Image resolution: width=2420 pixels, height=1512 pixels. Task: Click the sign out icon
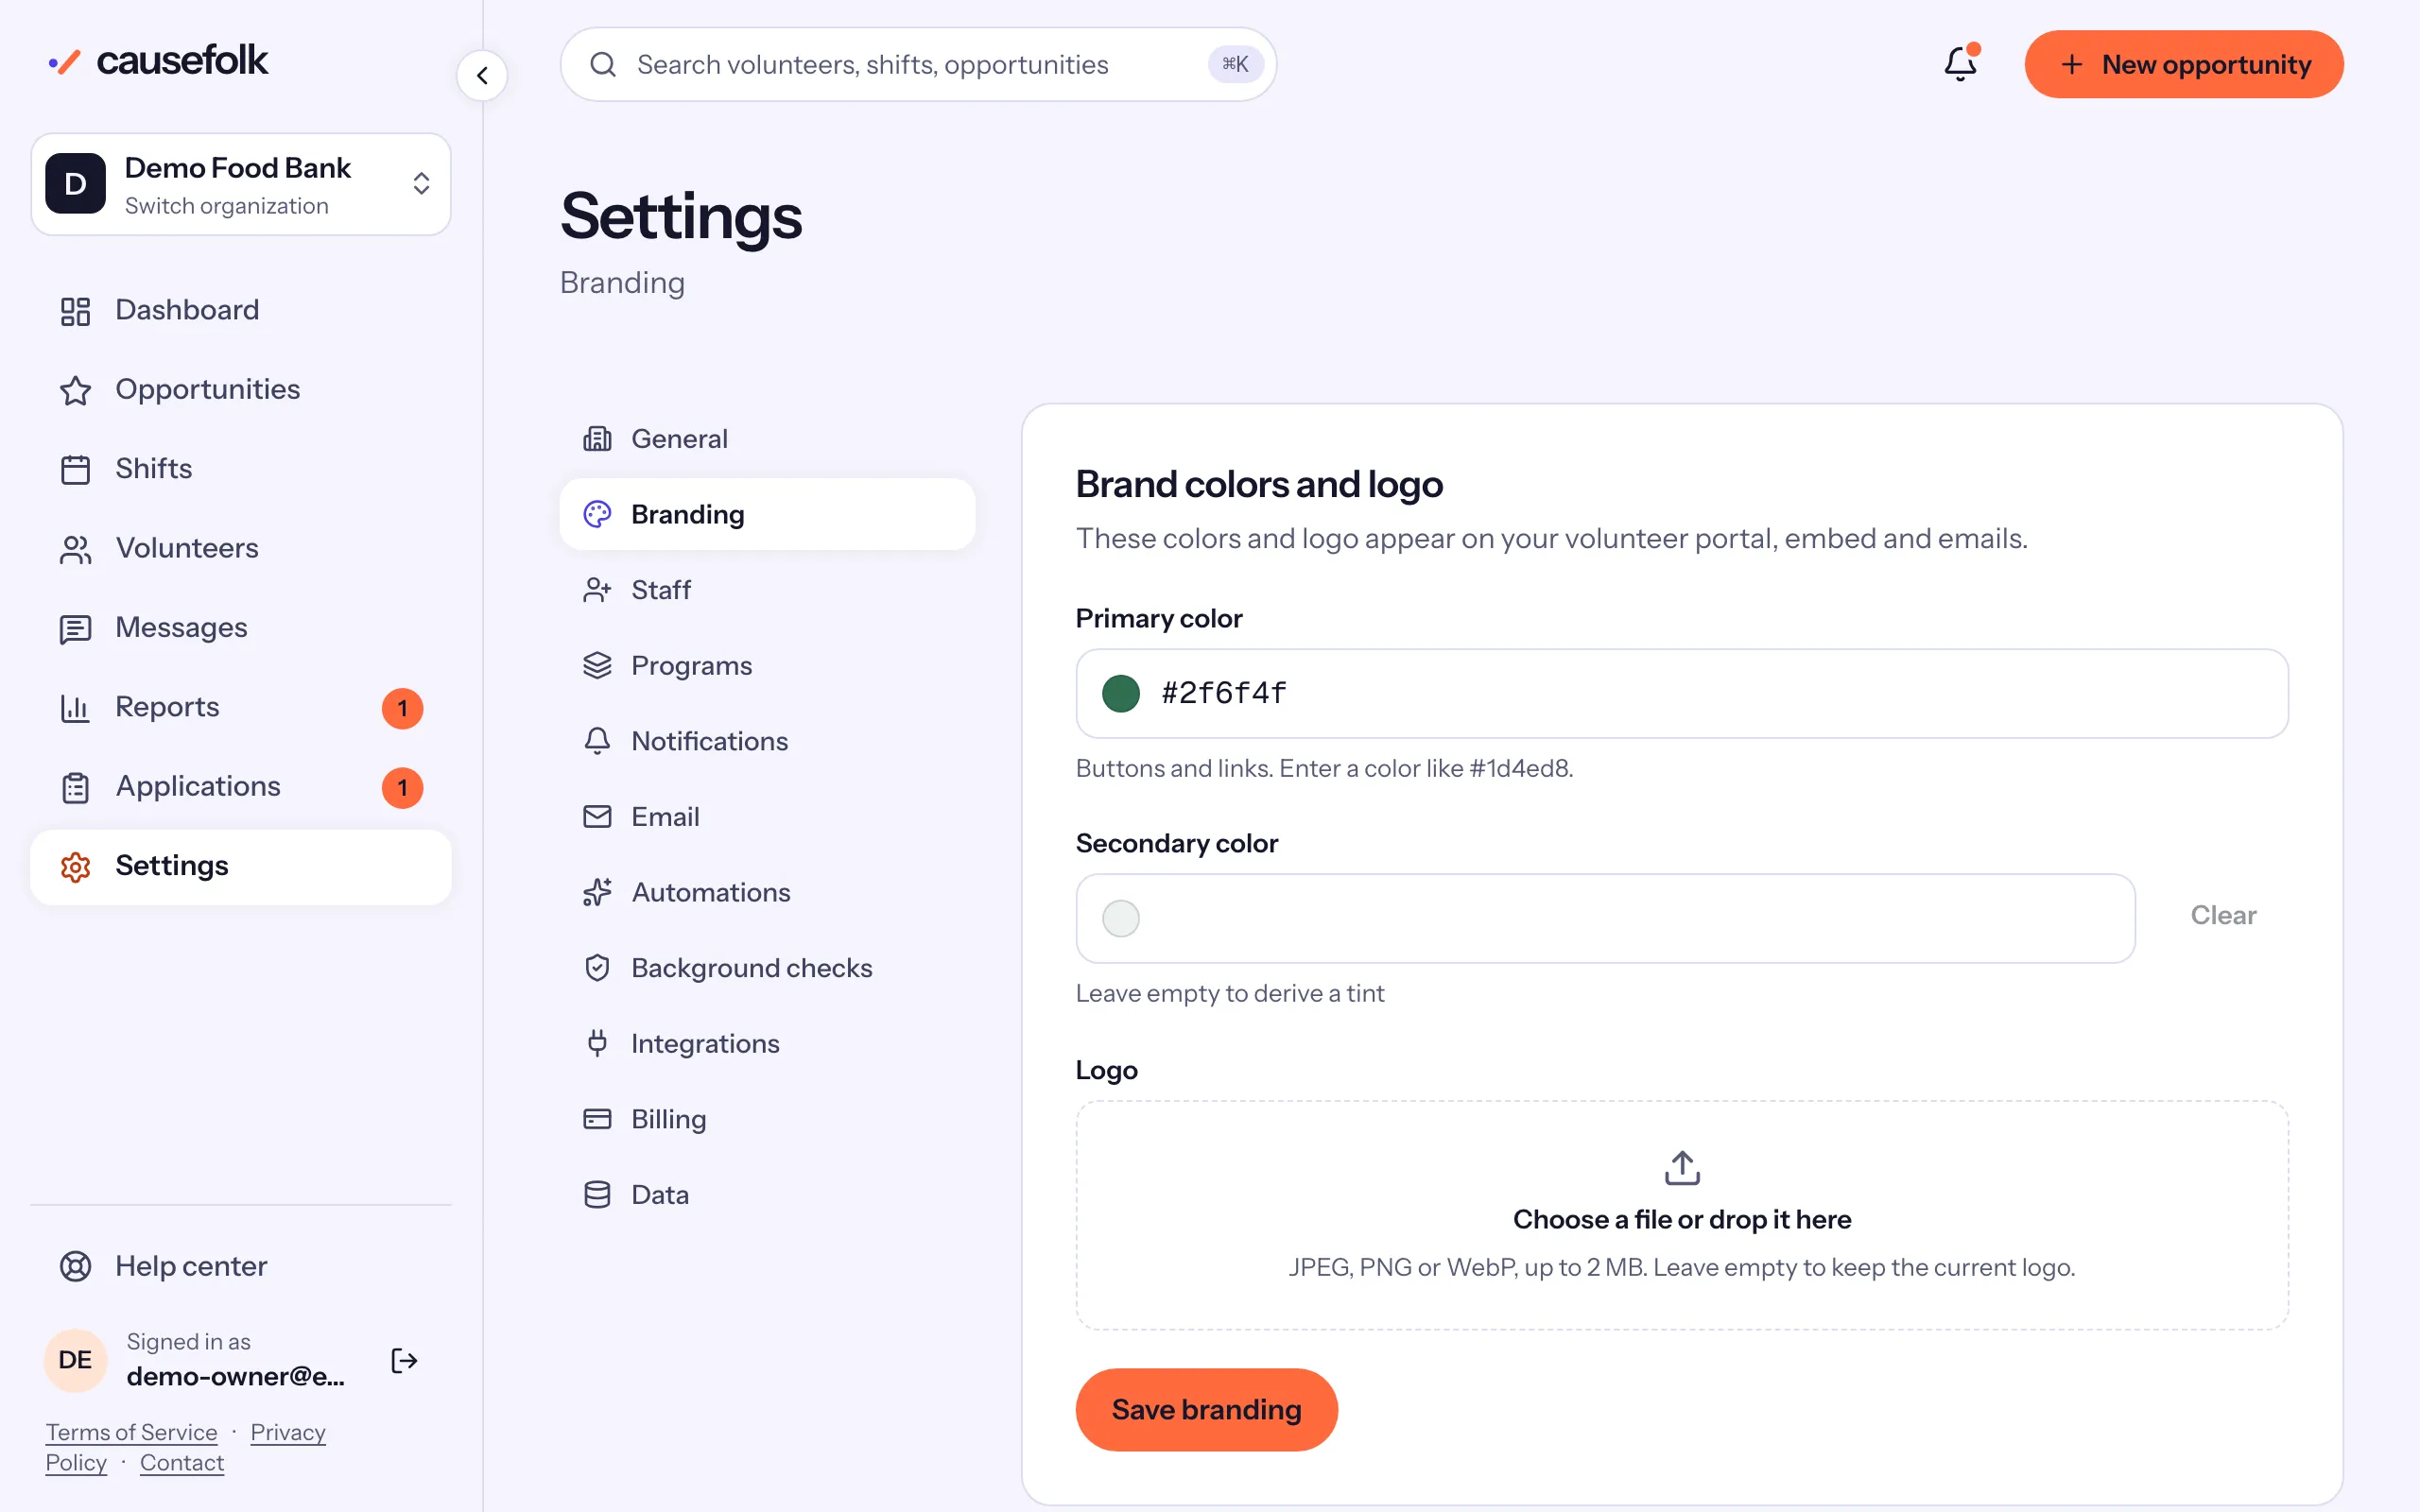[404, 1360]
